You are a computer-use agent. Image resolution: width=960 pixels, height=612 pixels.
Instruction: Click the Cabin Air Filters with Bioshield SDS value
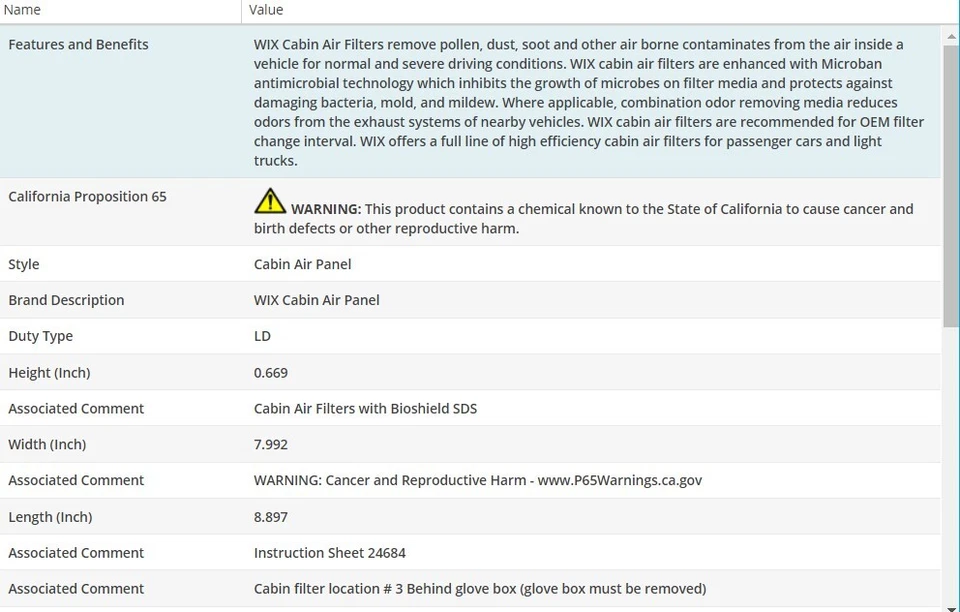click(x=365, y=409)
